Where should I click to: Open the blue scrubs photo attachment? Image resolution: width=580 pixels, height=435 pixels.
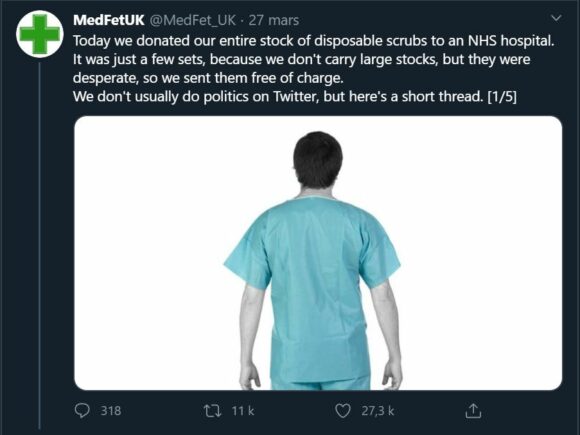tap(318, 253)
